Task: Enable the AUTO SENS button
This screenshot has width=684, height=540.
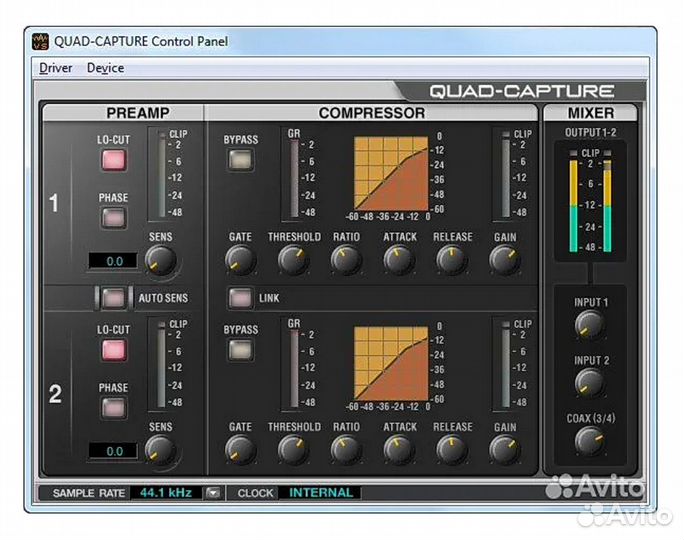Action: click(x=113, y=298)
